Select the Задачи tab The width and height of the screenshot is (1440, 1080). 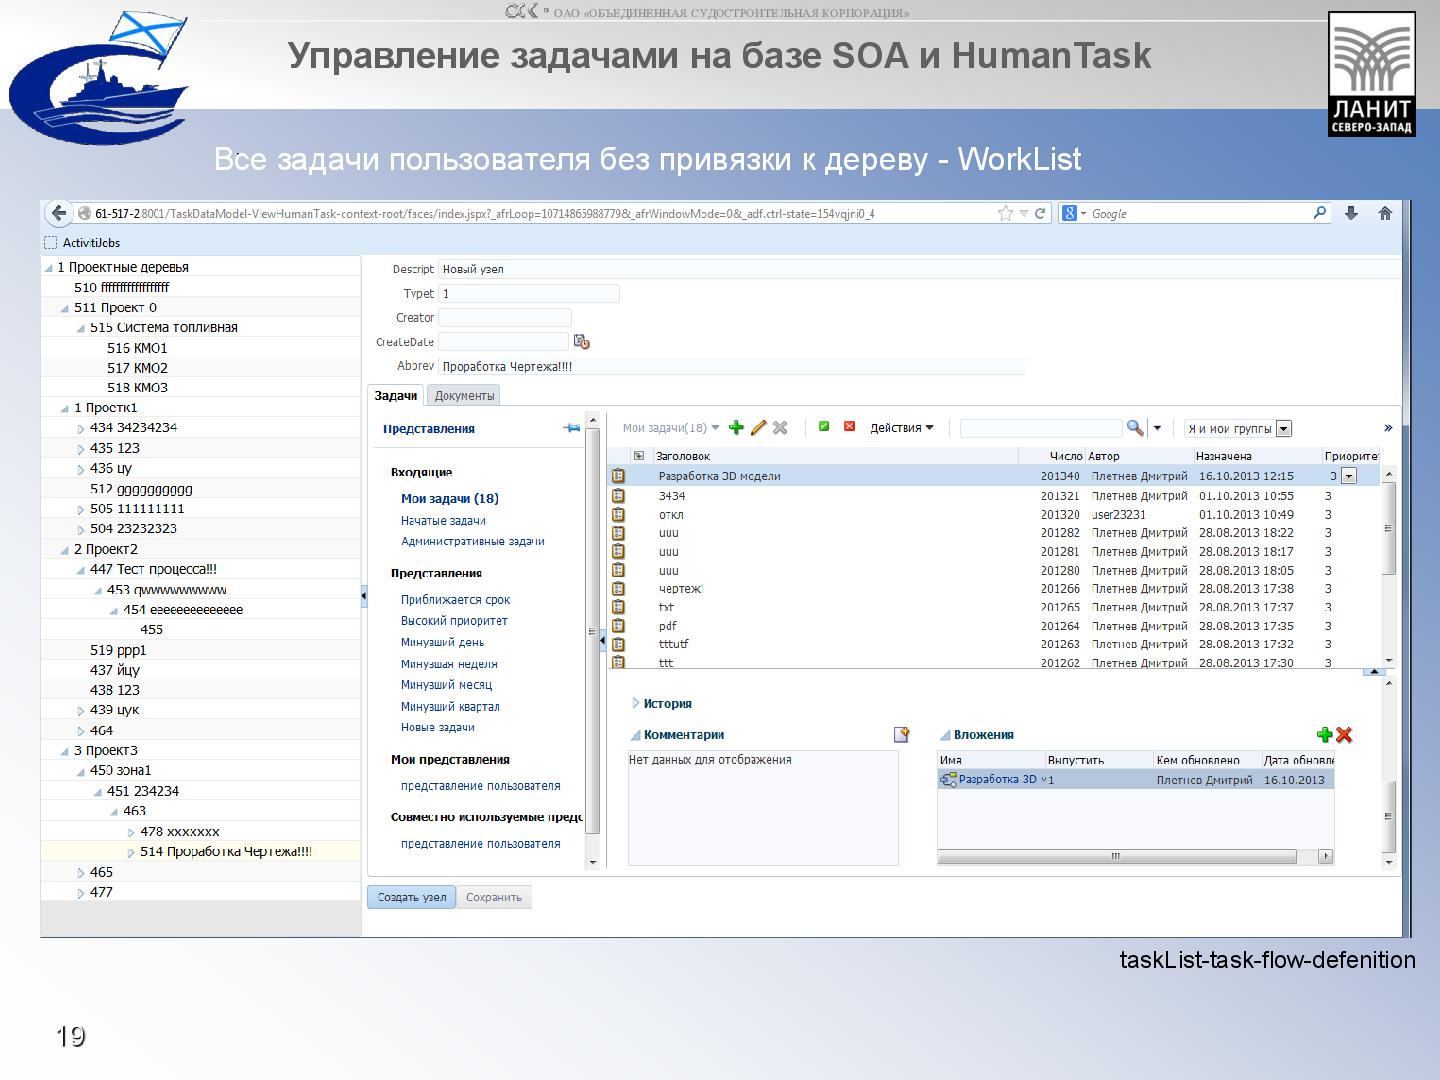click(397, 394)
